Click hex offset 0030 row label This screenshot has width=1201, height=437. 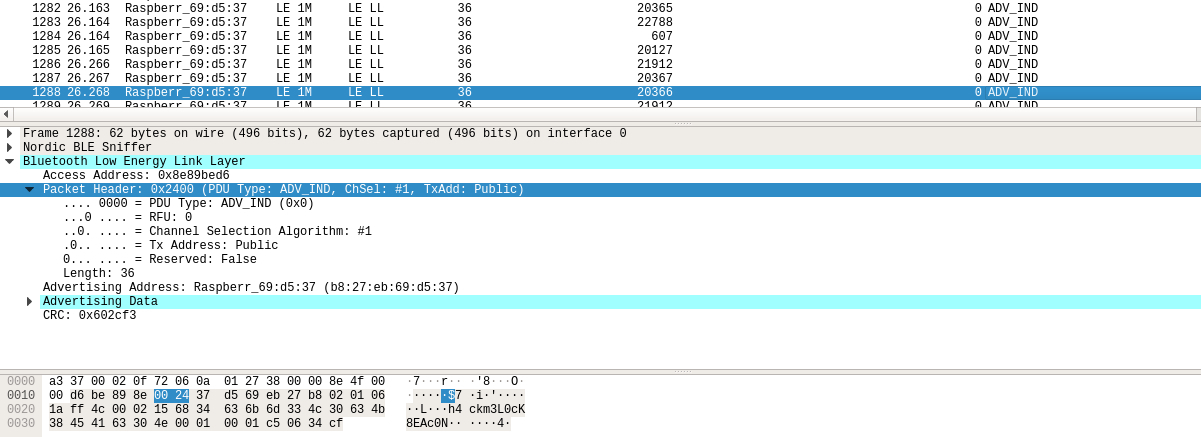(x=21, y=424)
